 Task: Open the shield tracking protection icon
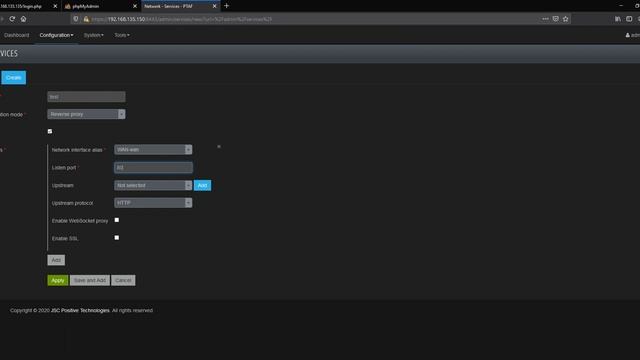pos(76,19)
